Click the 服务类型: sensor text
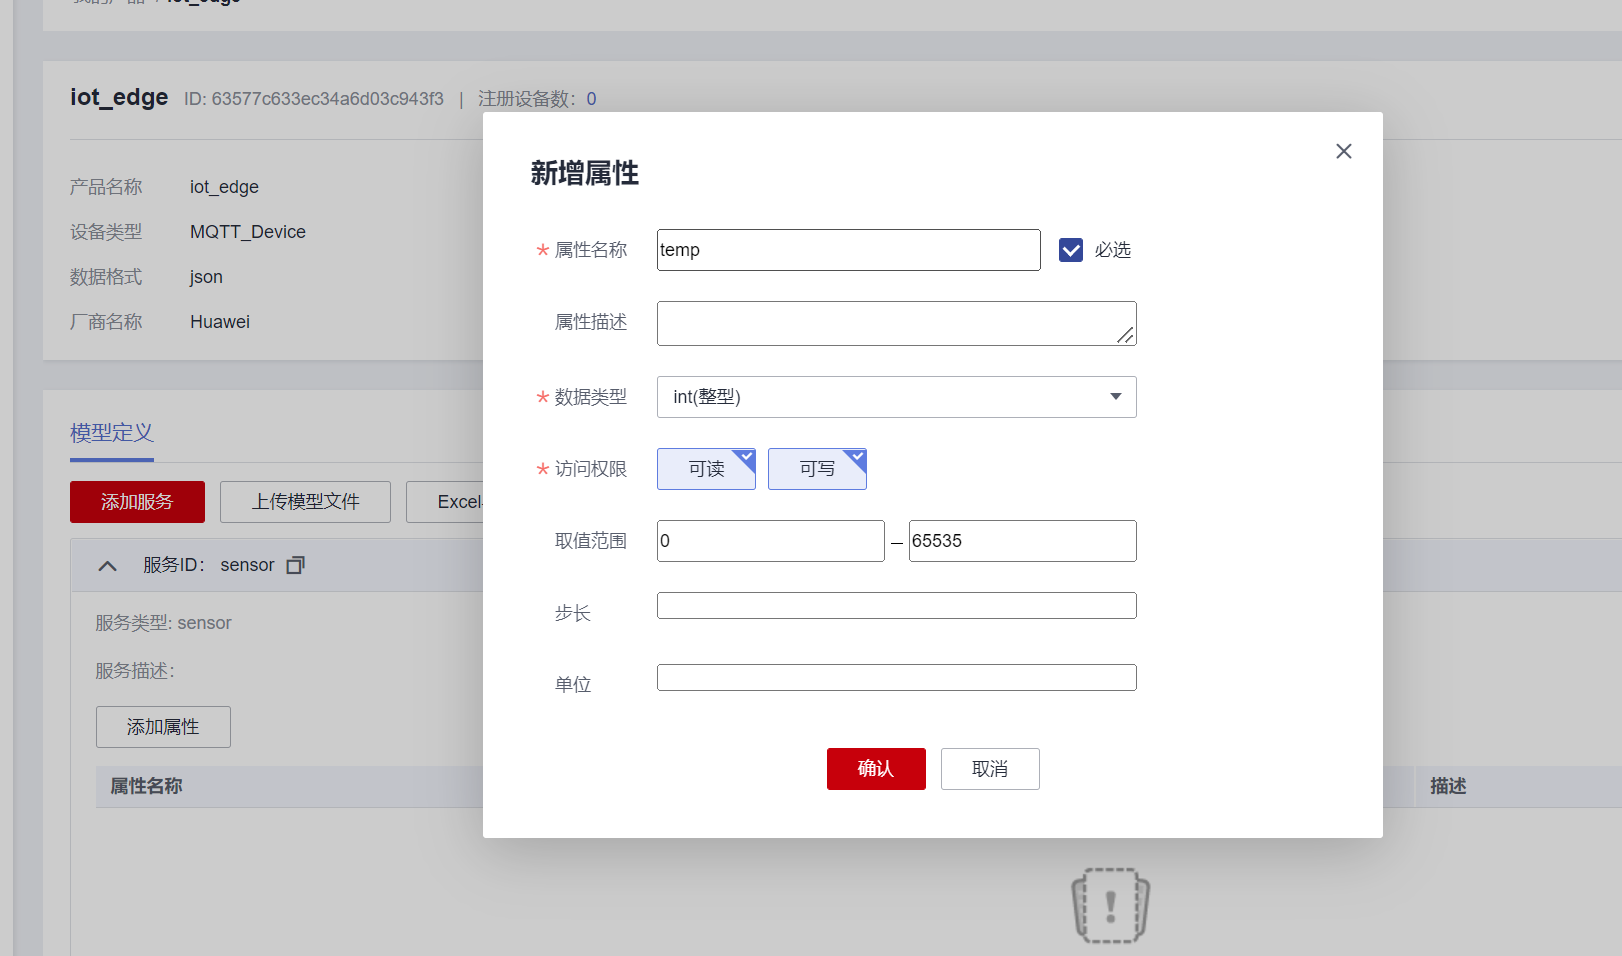 pos(163,623)
